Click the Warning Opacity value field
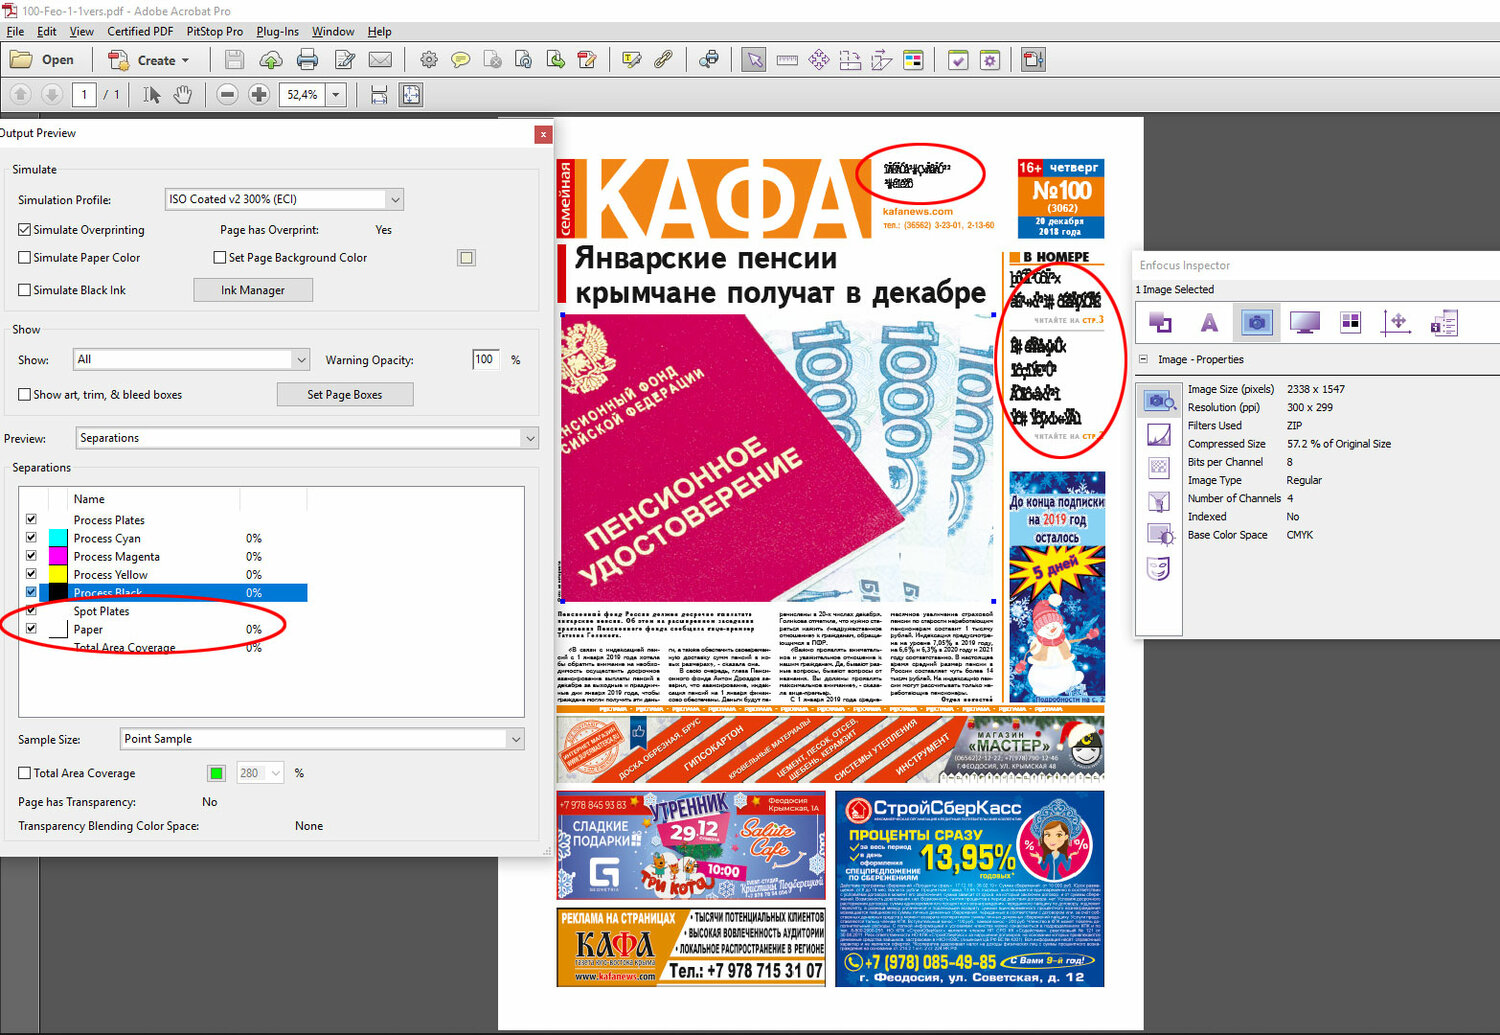 486,359
